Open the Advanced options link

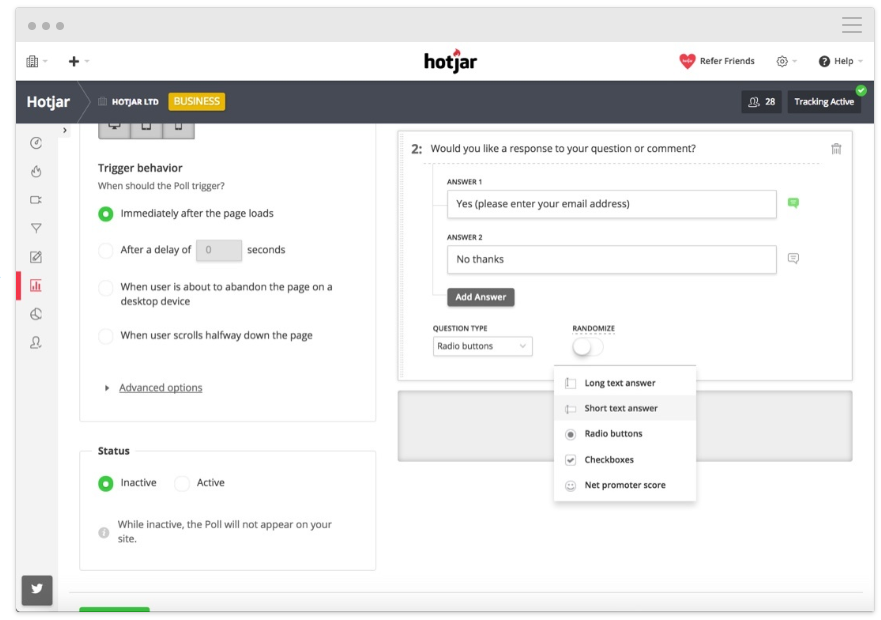161,387
